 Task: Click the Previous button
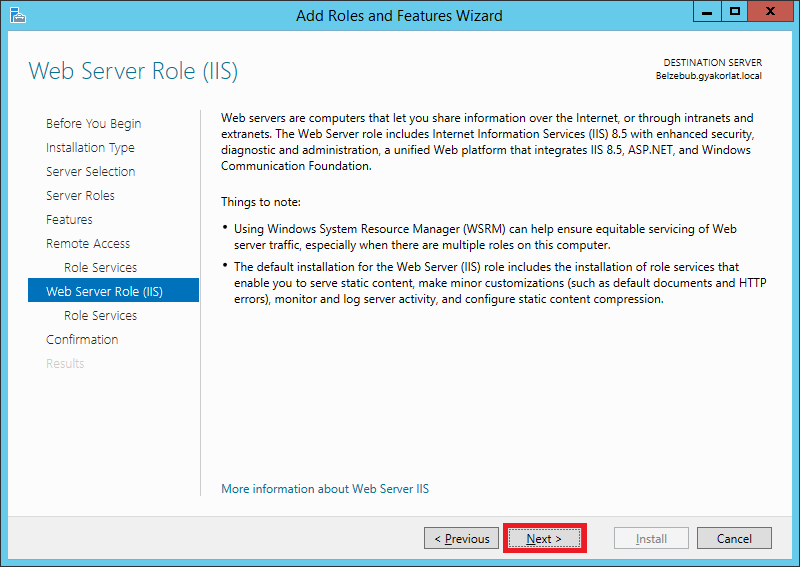click(461, 538)
